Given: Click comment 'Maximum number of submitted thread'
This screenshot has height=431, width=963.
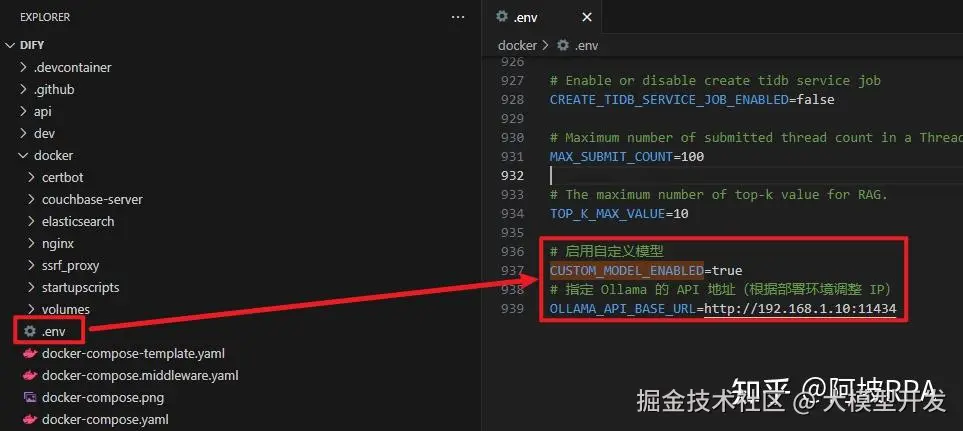Looking at the screenshot, I should point(756,138).
